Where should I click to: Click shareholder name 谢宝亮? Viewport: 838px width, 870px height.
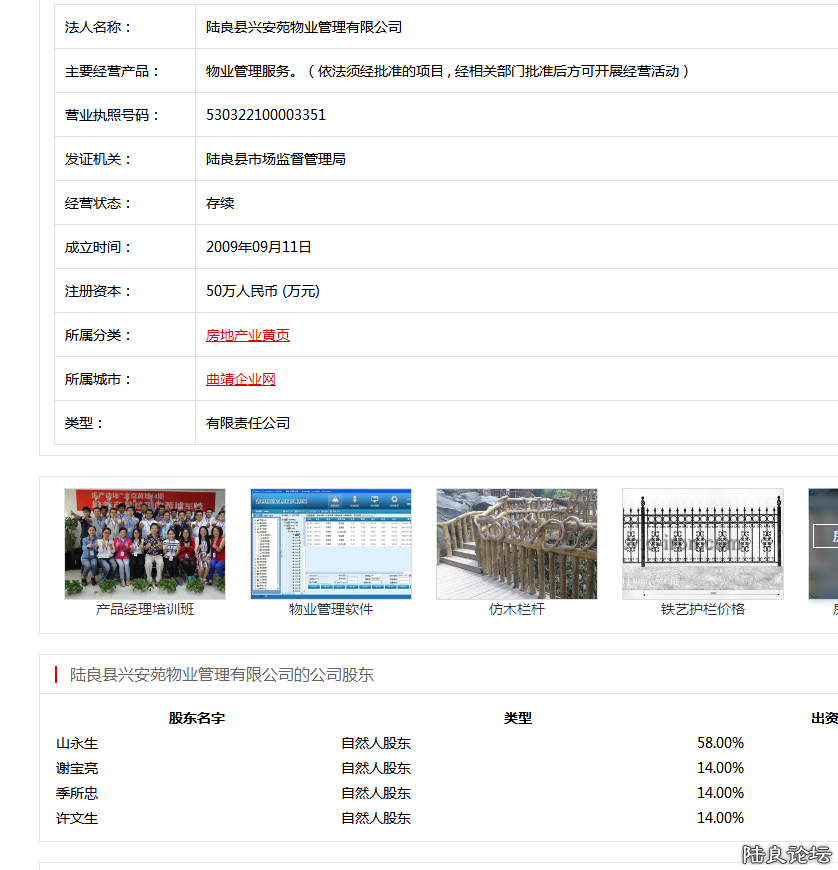77,768
